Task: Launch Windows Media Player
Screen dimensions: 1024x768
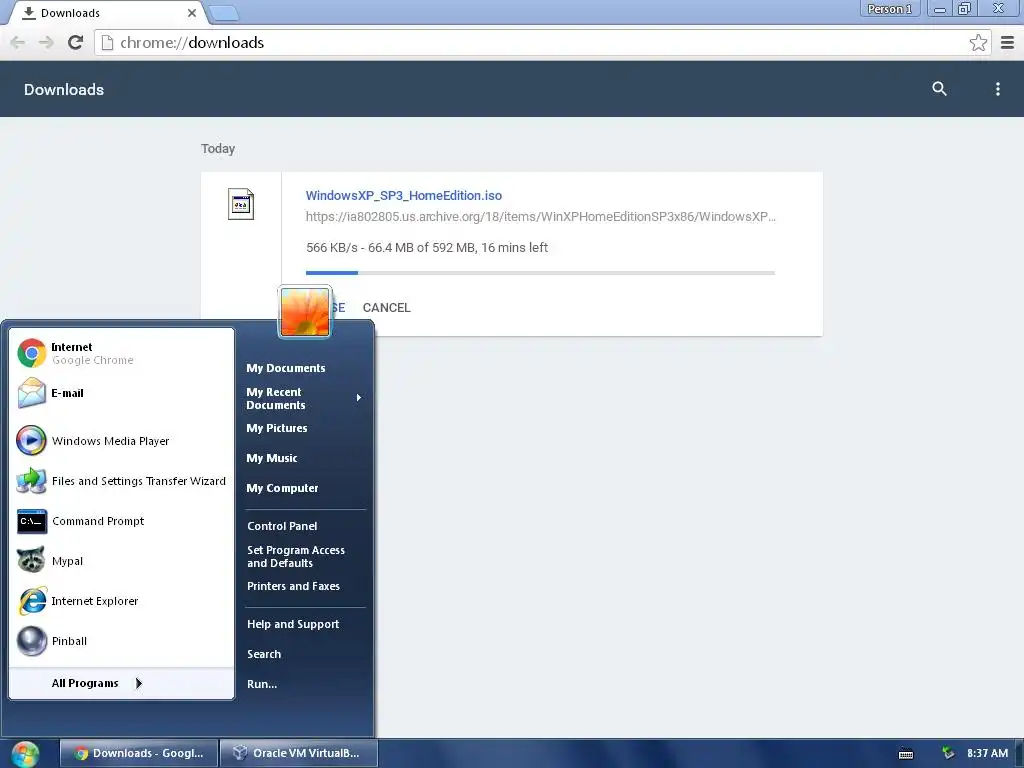Action: click(121, 441)
